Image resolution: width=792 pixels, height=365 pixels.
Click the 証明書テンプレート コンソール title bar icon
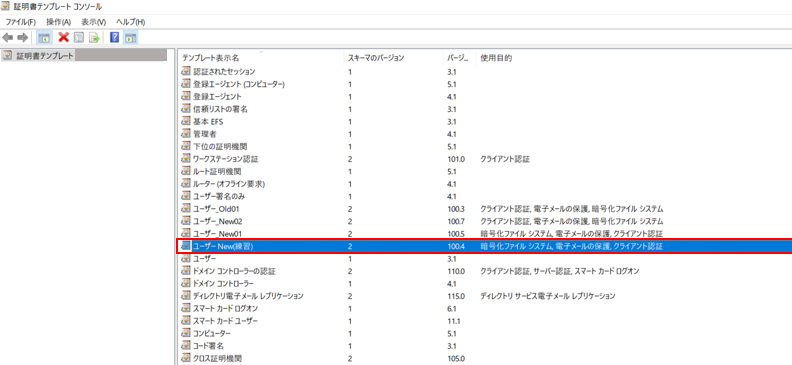coord(7,7)
